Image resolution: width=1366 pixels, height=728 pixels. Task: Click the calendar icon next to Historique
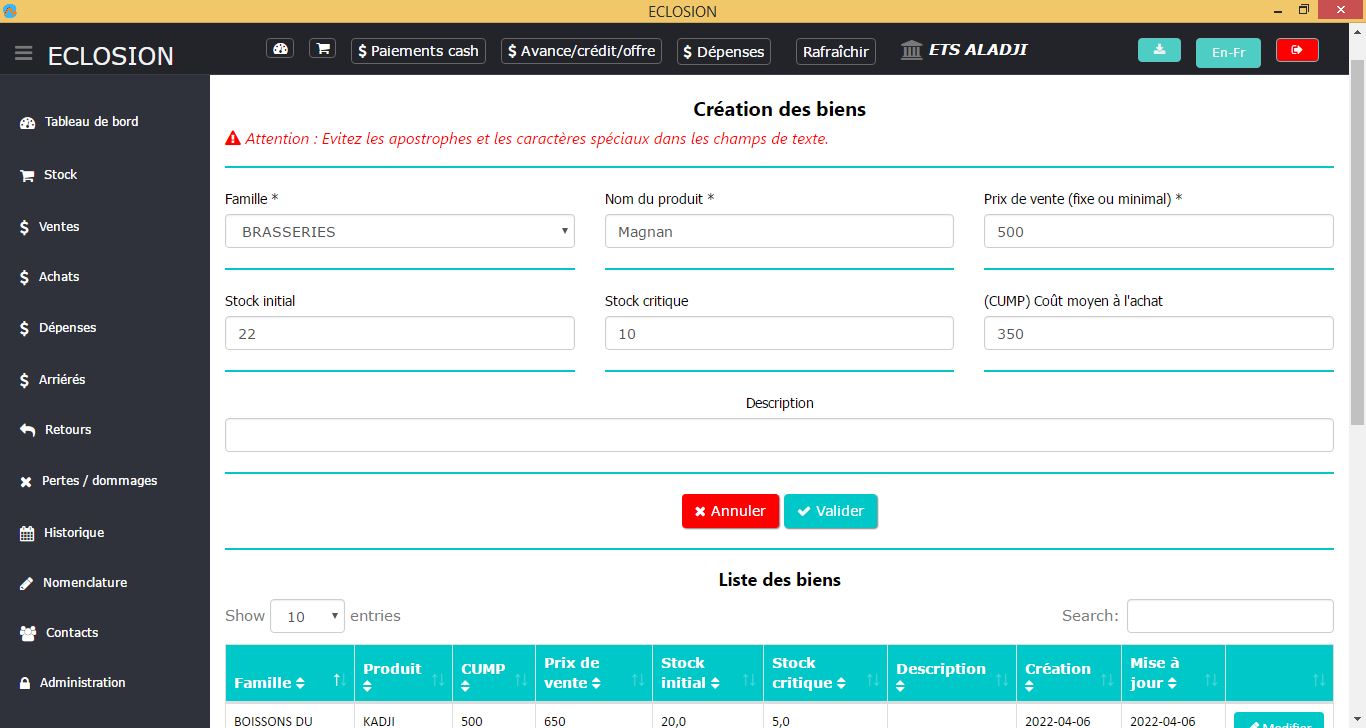coord(27,533)
